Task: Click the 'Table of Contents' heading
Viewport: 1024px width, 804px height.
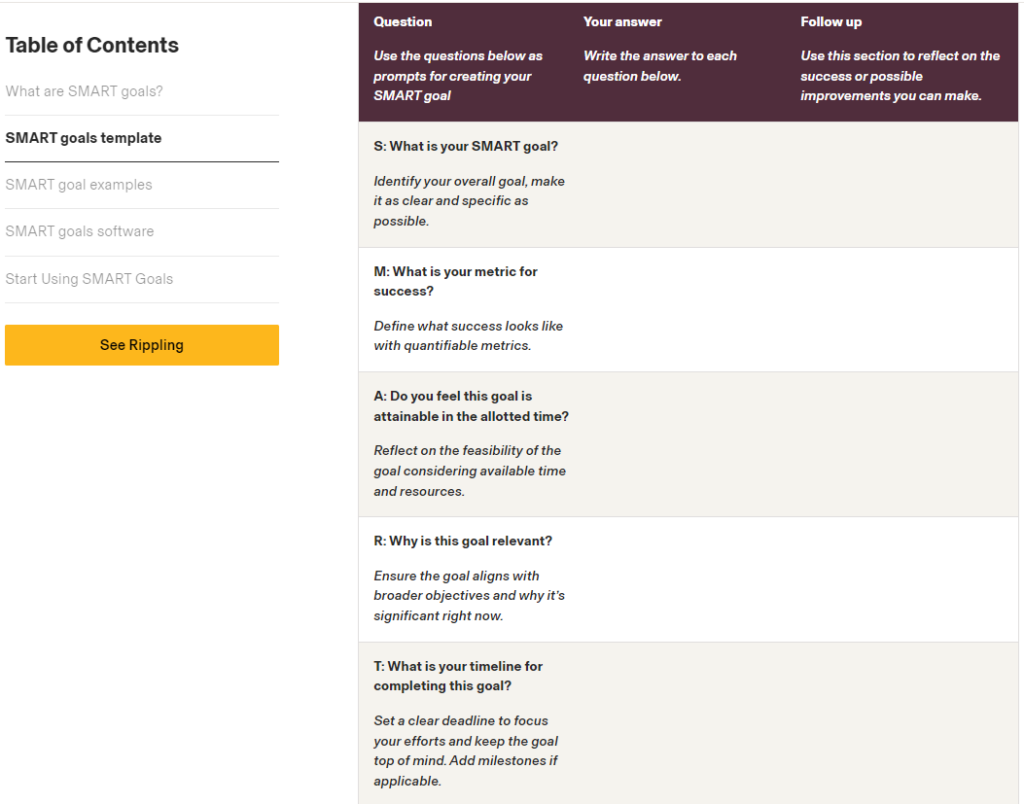Action: (92, 45)
